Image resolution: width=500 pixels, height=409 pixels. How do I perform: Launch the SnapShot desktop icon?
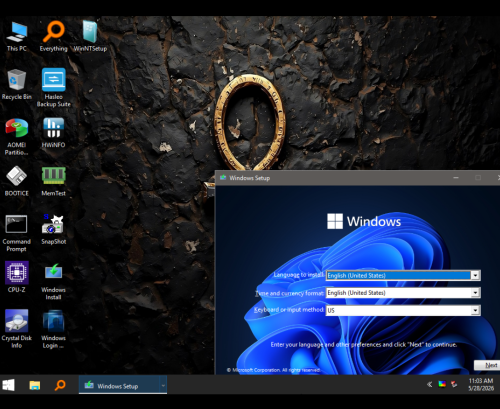pos(53,229)
